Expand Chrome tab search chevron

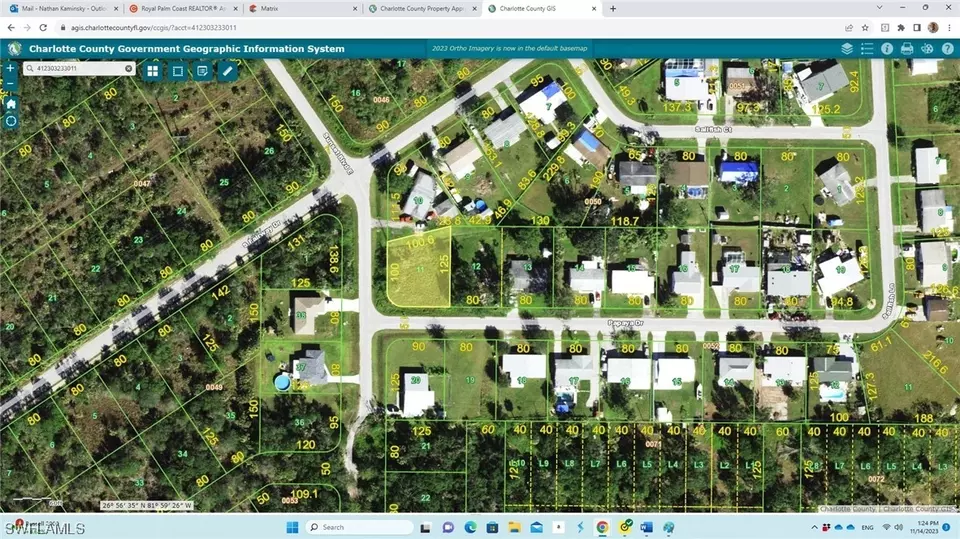pos(879,8)
